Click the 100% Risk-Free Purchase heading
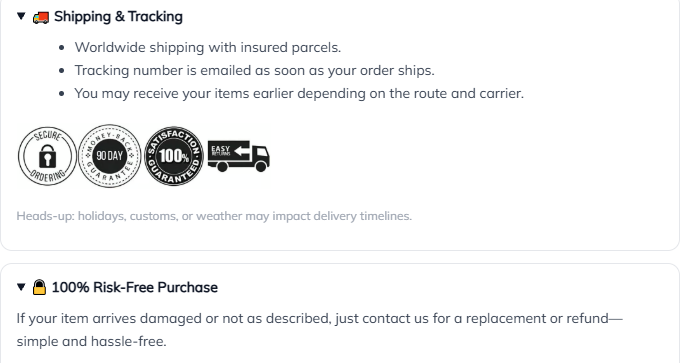This screenshot has width=680, height=363. pos(135,287)
